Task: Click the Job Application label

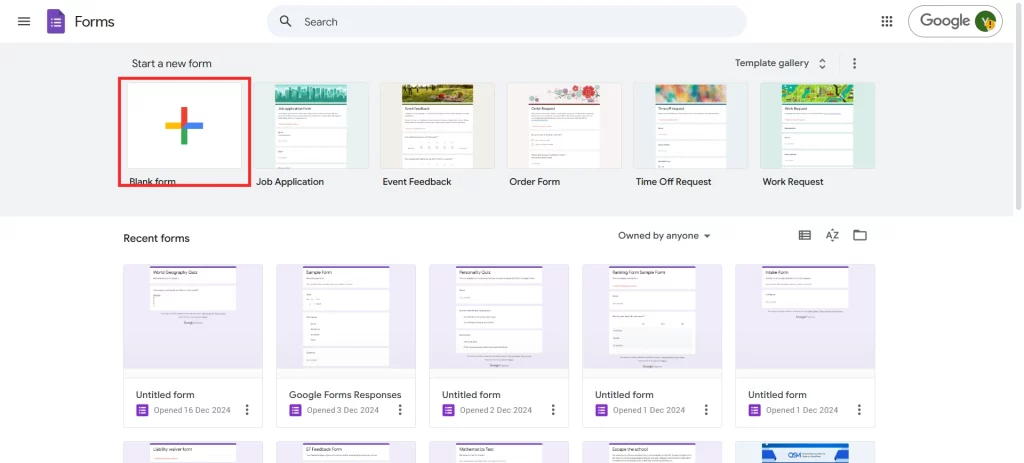Action: tap(290, 182)
